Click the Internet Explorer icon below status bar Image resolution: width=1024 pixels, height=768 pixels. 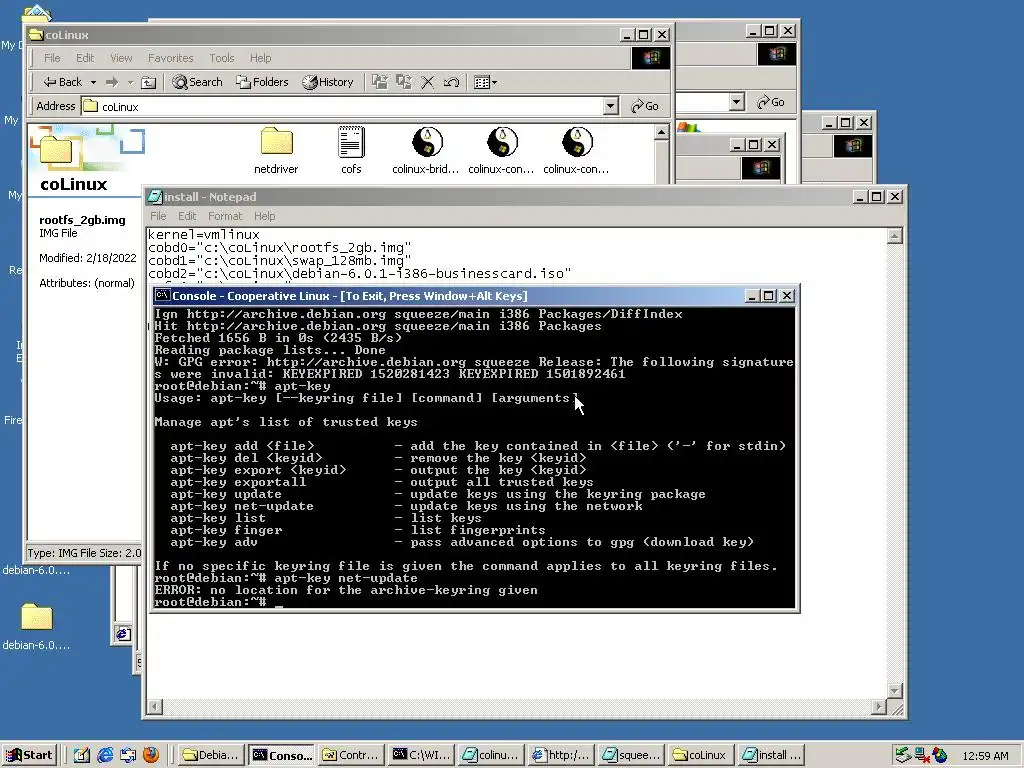click(x=123, y=633)
